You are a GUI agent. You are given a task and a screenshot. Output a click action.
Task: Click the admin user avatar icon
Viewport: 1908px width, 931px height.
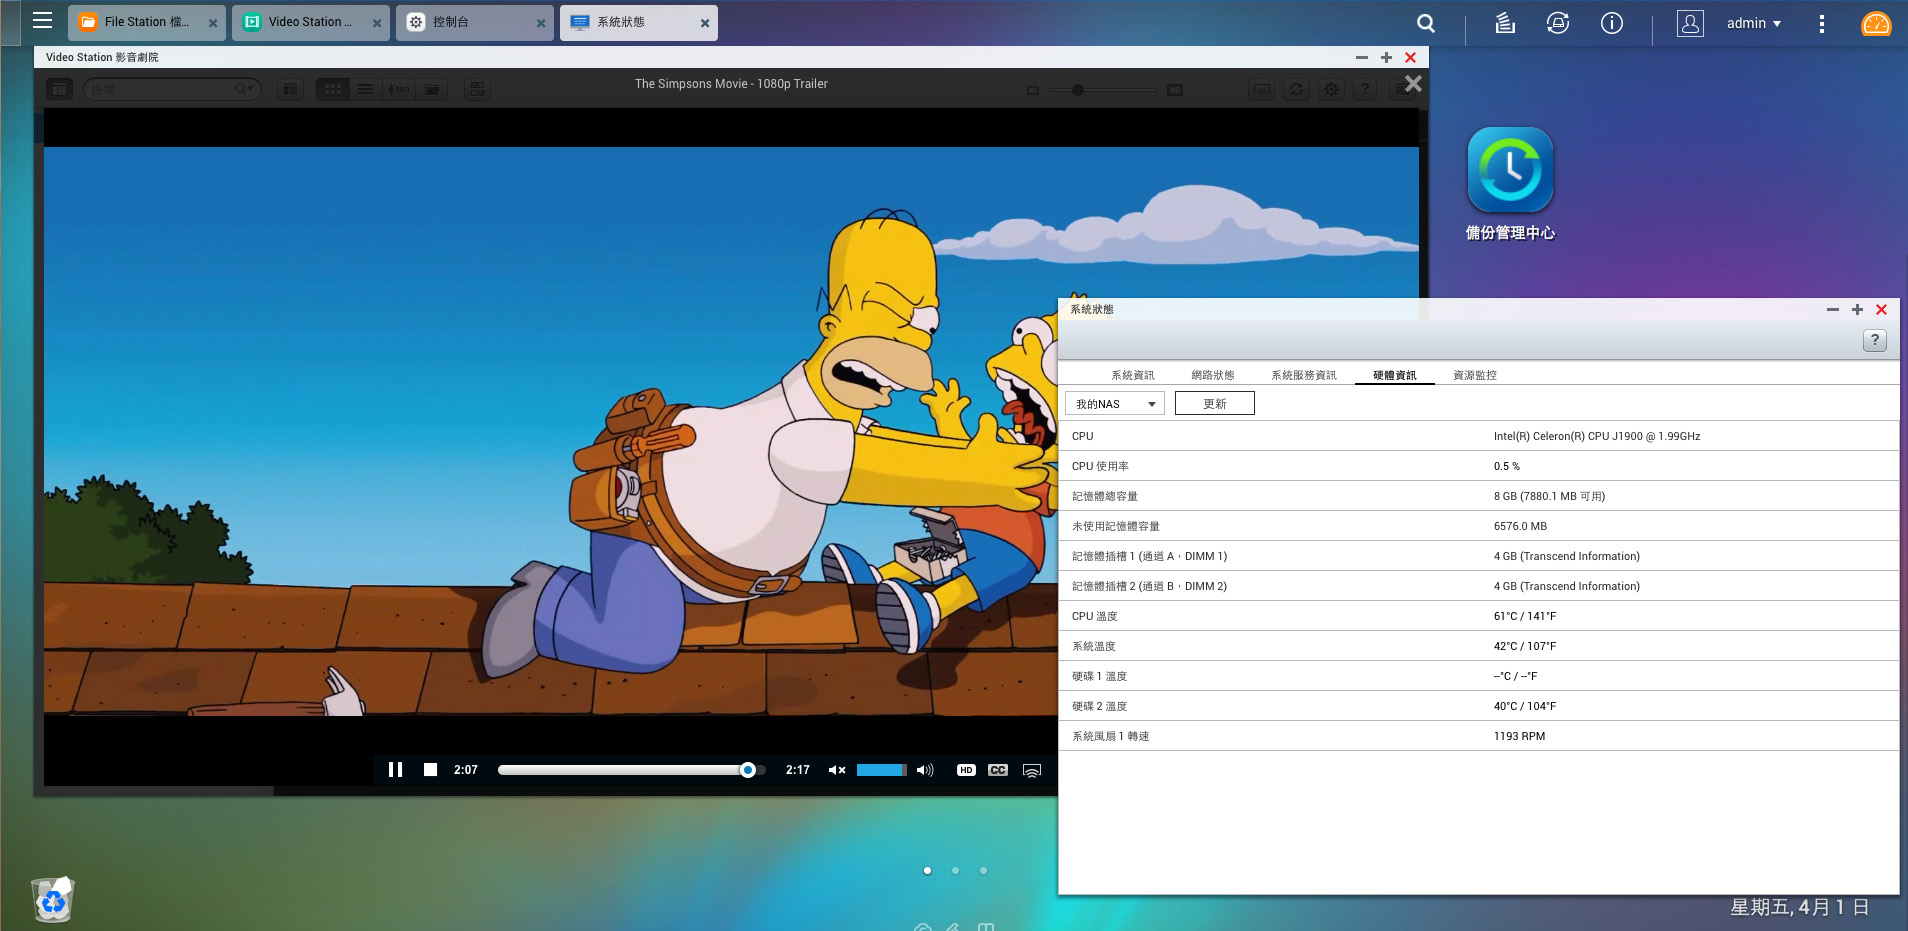click(1690, 23)
